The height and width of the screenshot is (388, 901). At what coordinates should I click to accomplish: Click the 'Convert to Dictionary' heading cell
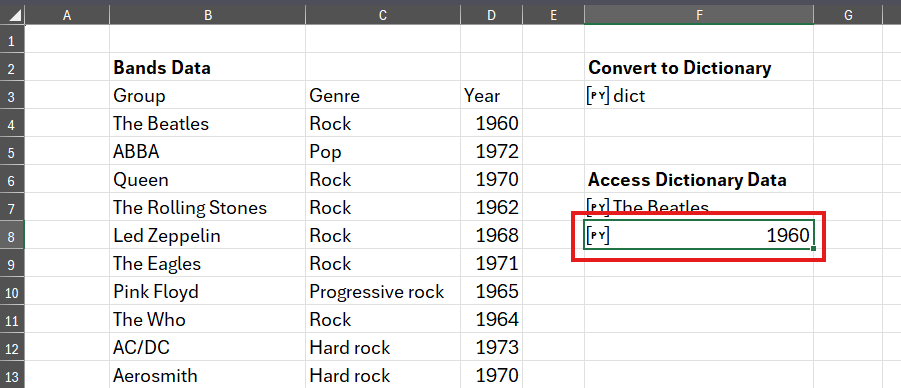coord(699,67)
